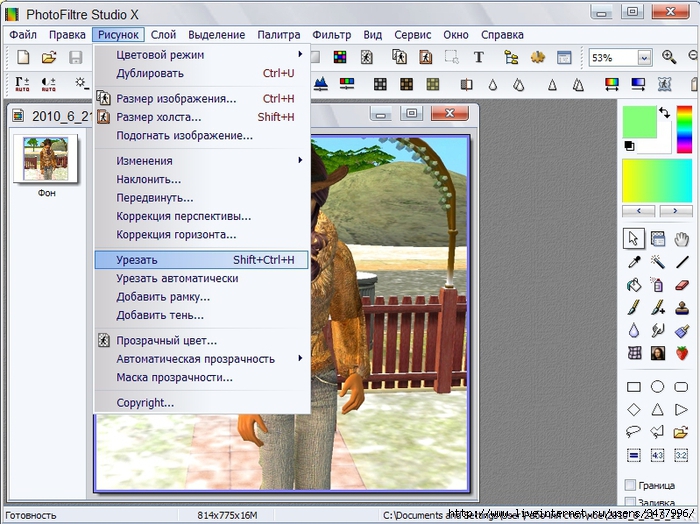Open the Фильтр menu
This screenshot has height=524, width=700.
point(331,34)
